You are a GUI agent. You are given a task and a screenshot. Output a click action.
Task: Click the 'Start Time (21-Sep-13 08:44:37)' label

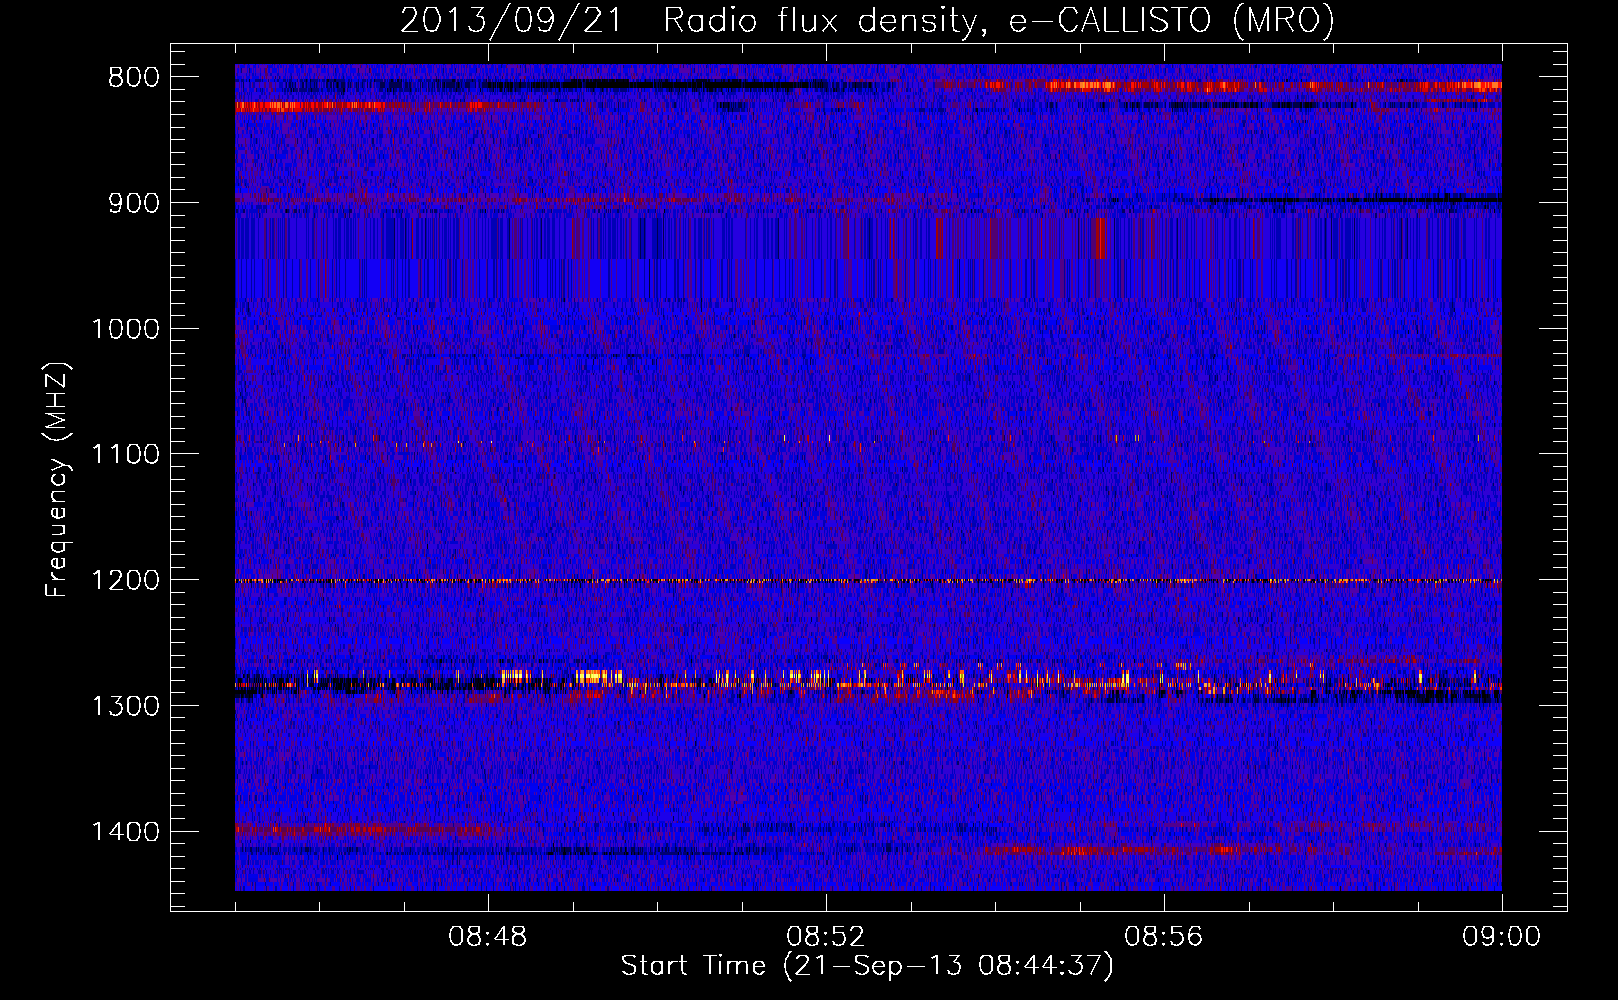click(x=867, y=966)
